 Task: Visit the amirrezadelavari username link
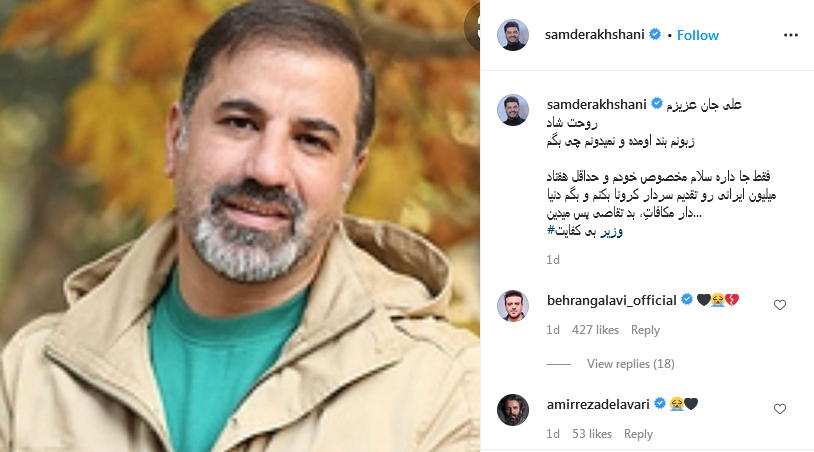coord(598,404)
